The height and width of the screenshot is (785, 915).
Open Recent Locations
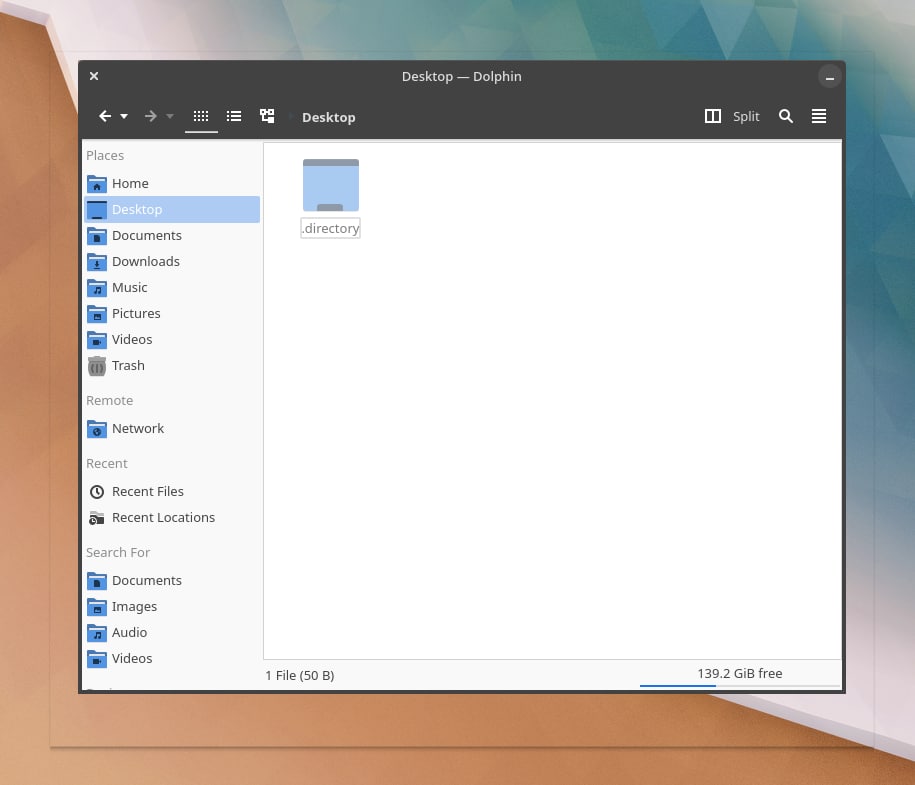coord(172,518)
